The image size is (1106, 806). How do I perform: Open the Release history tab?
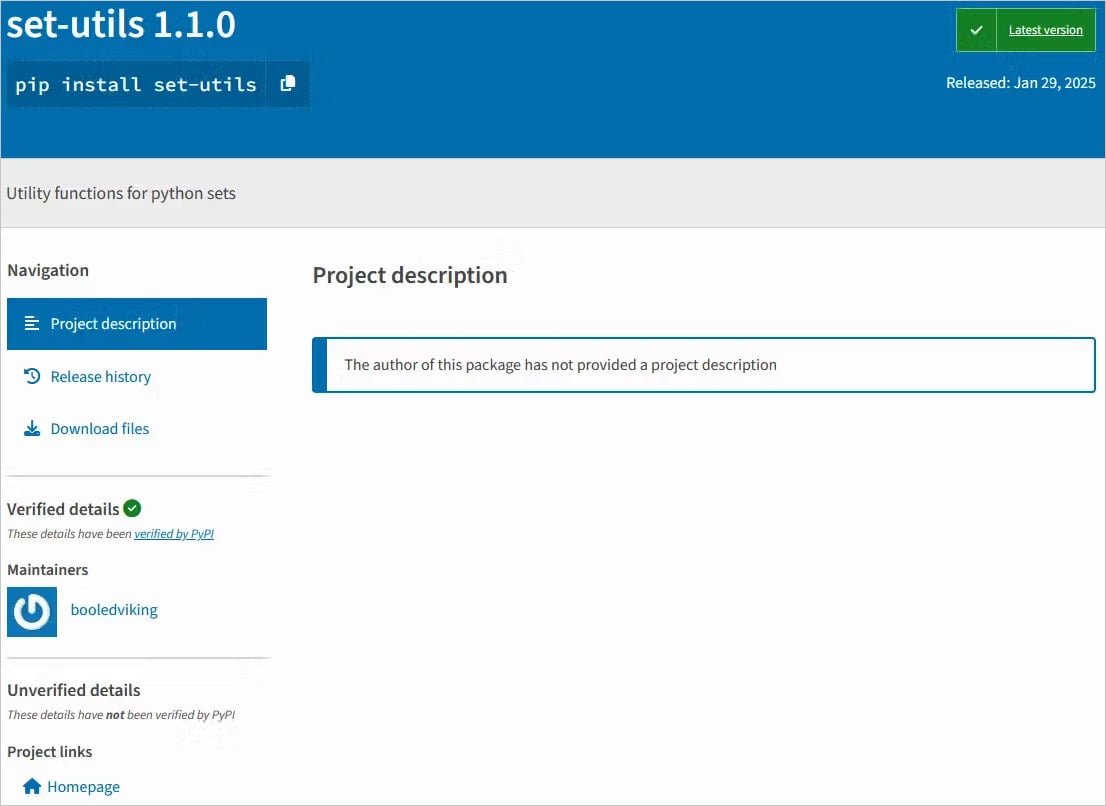click(x=100, y=377)
